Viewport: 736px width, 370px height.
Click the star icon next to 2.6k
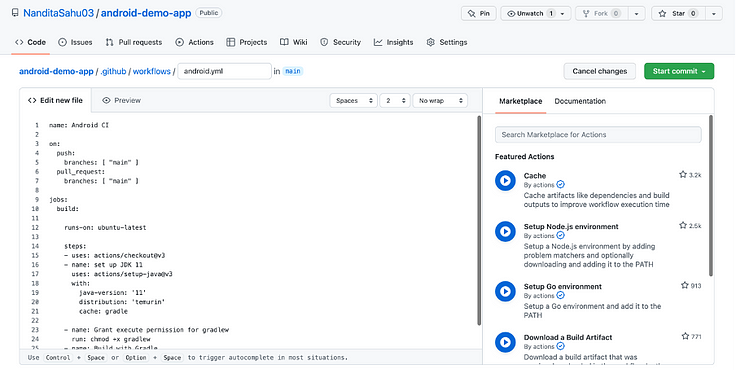pyautogui.click(x=682, y=225)
